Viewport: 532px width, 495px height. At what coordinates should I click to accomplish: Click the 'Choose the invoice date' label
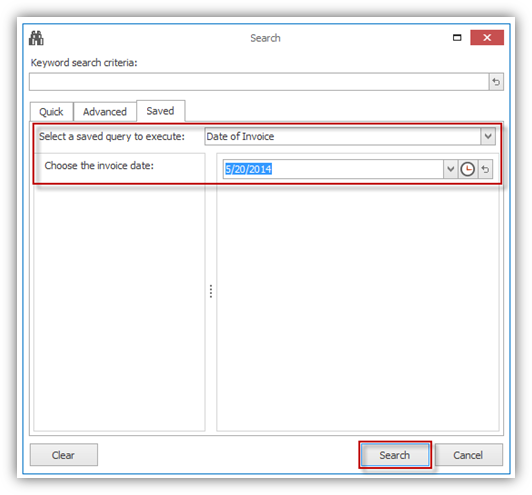99,166
